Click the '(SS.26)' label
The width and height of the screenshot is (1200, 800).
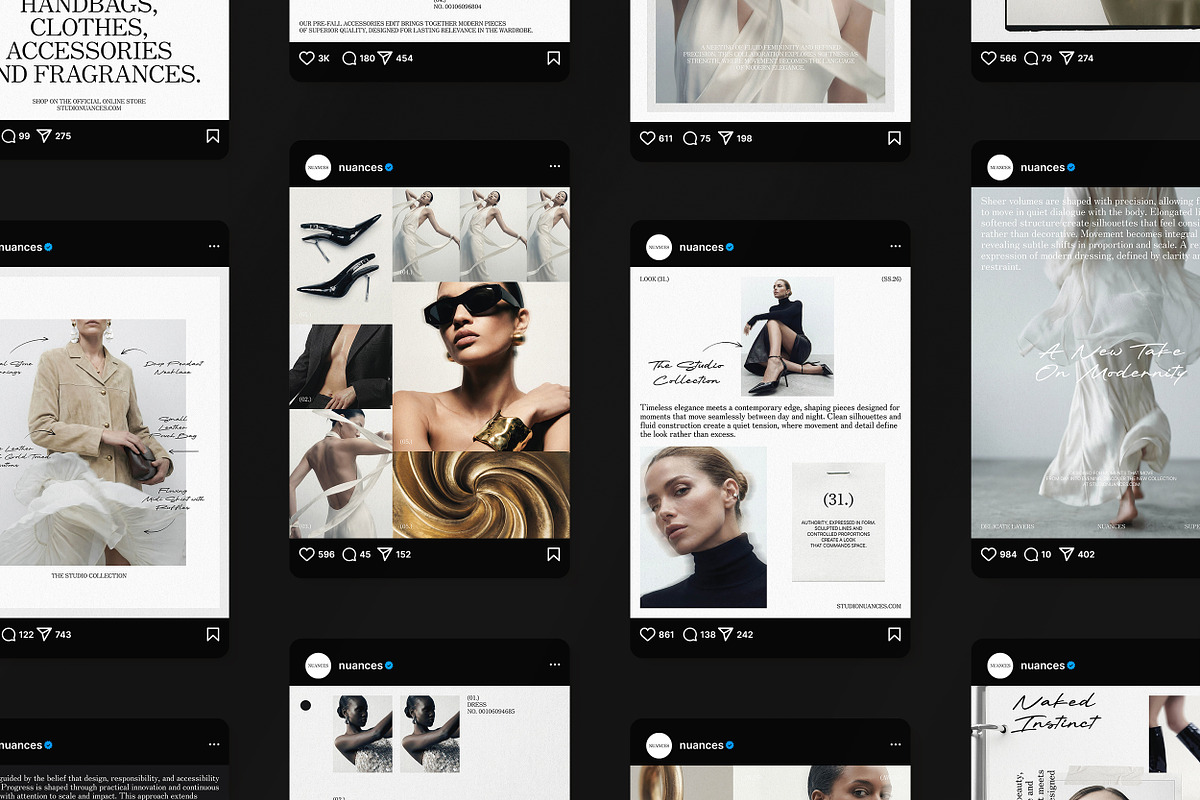click(x=890, y=279)
